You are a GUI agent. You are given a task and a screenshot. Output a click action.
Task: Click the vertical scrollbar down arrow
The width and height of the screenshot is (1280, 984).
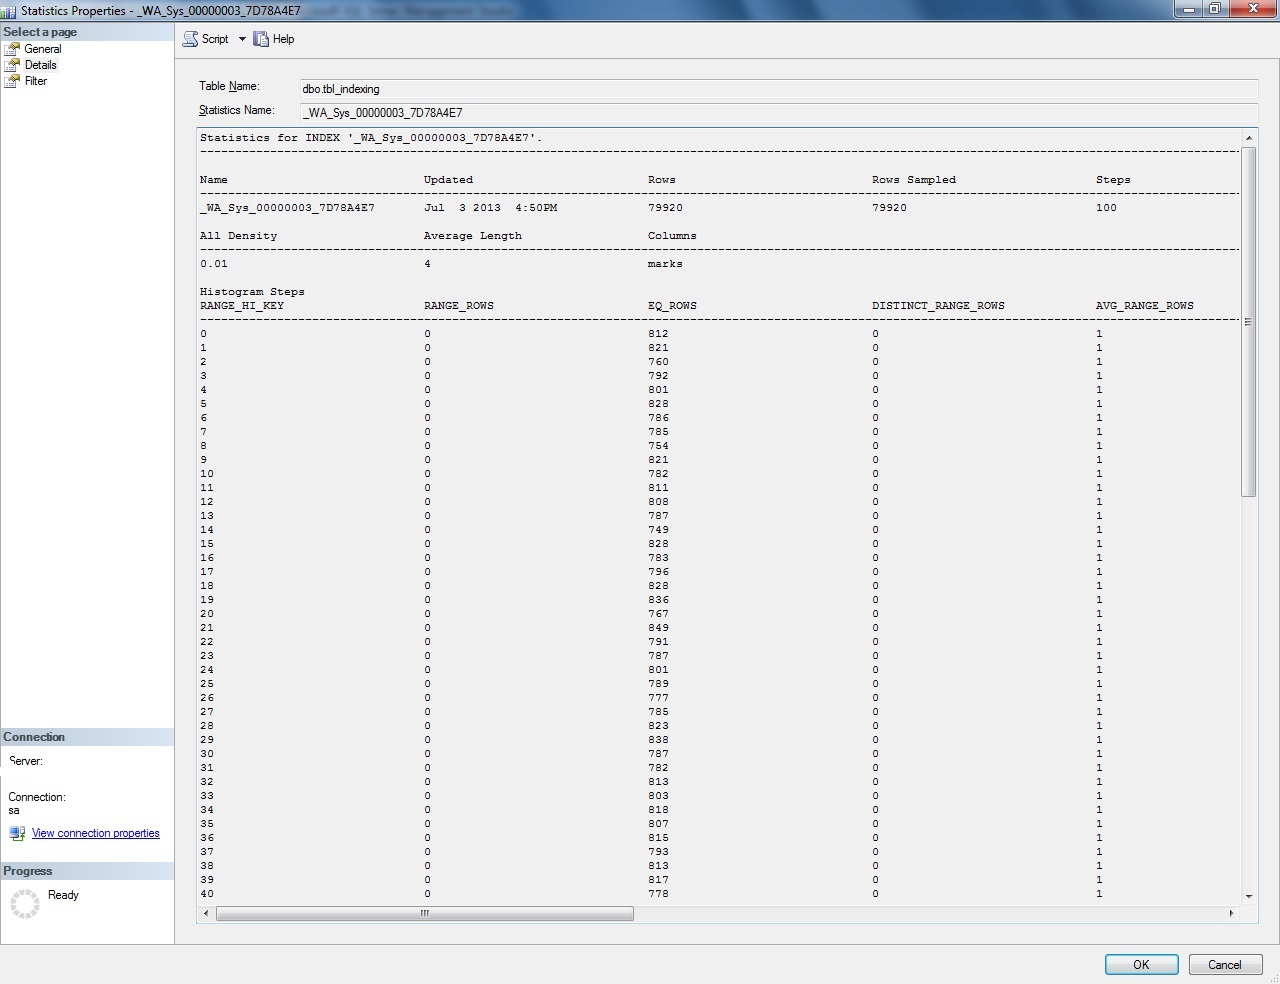click(1250, 895)
